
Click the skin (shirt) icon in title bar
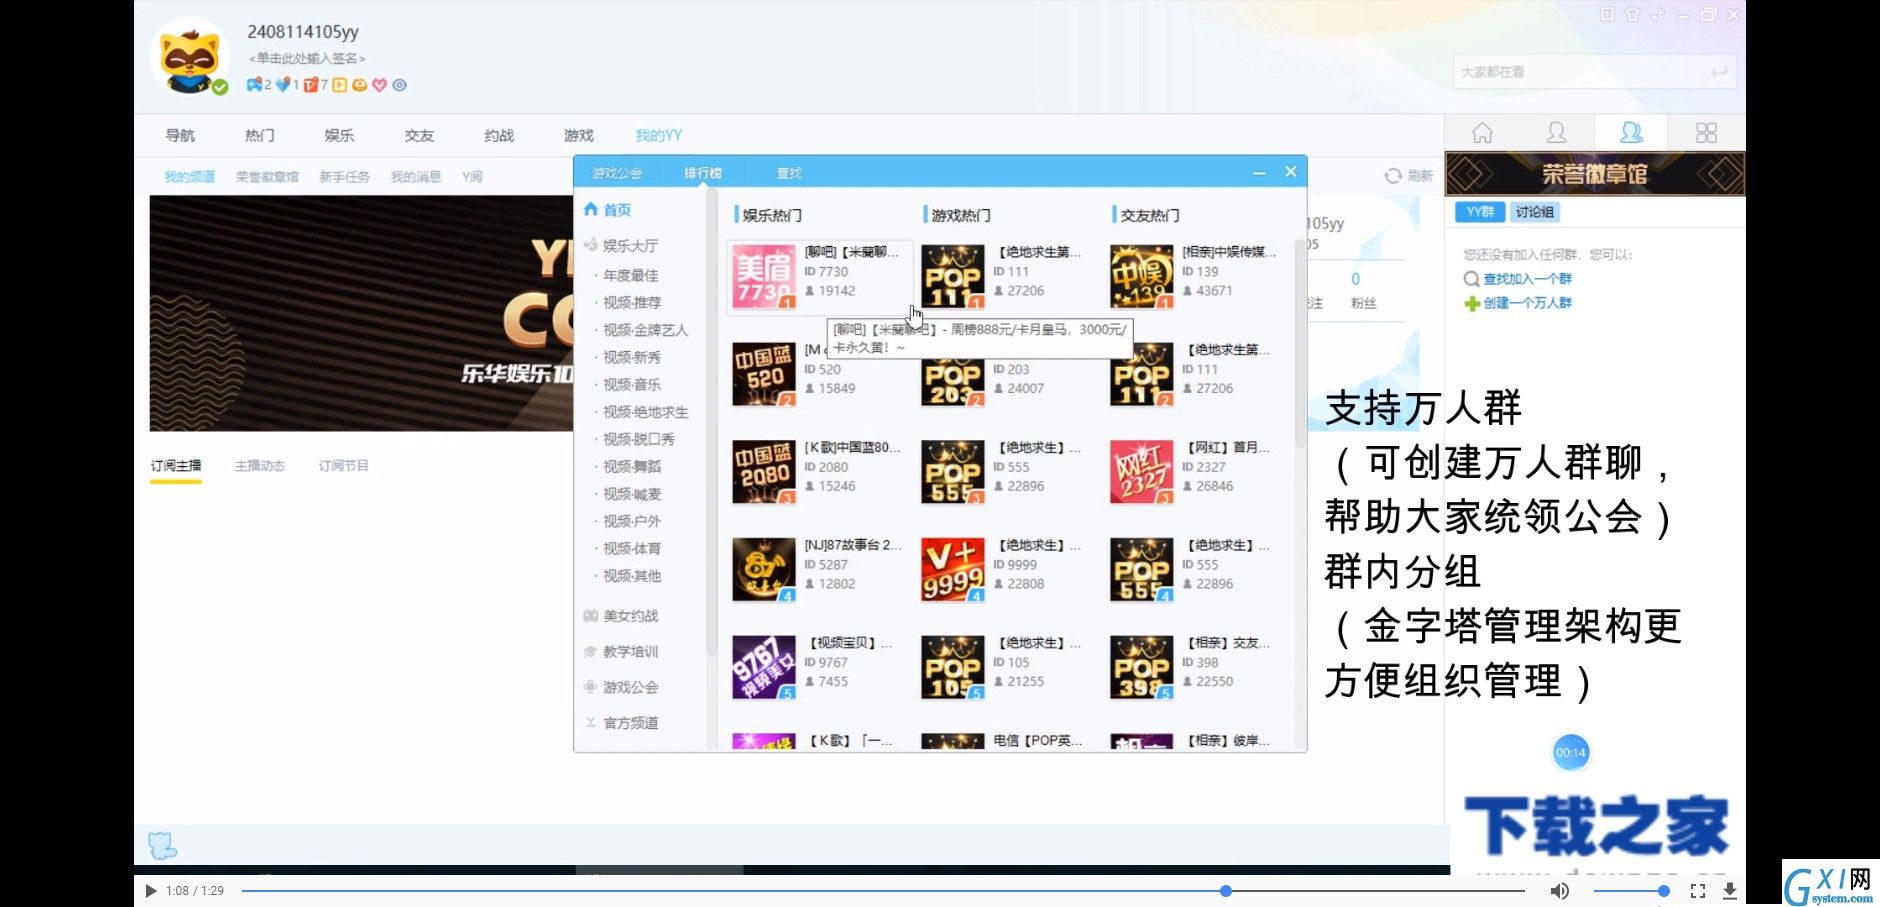1632,15
